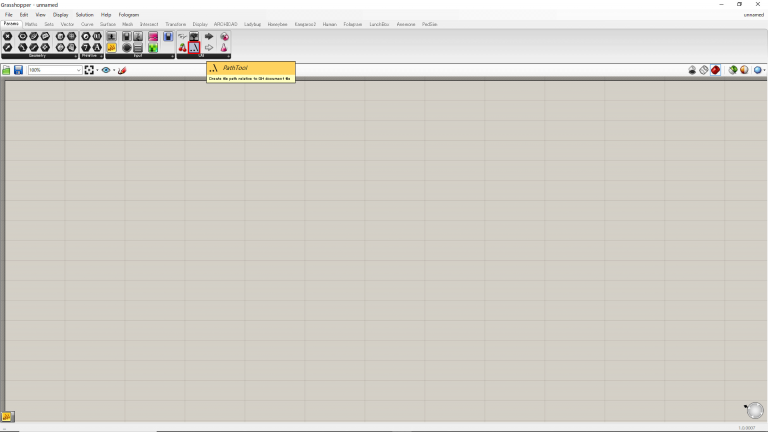Toggle the preview eye icon

point(106,70)
